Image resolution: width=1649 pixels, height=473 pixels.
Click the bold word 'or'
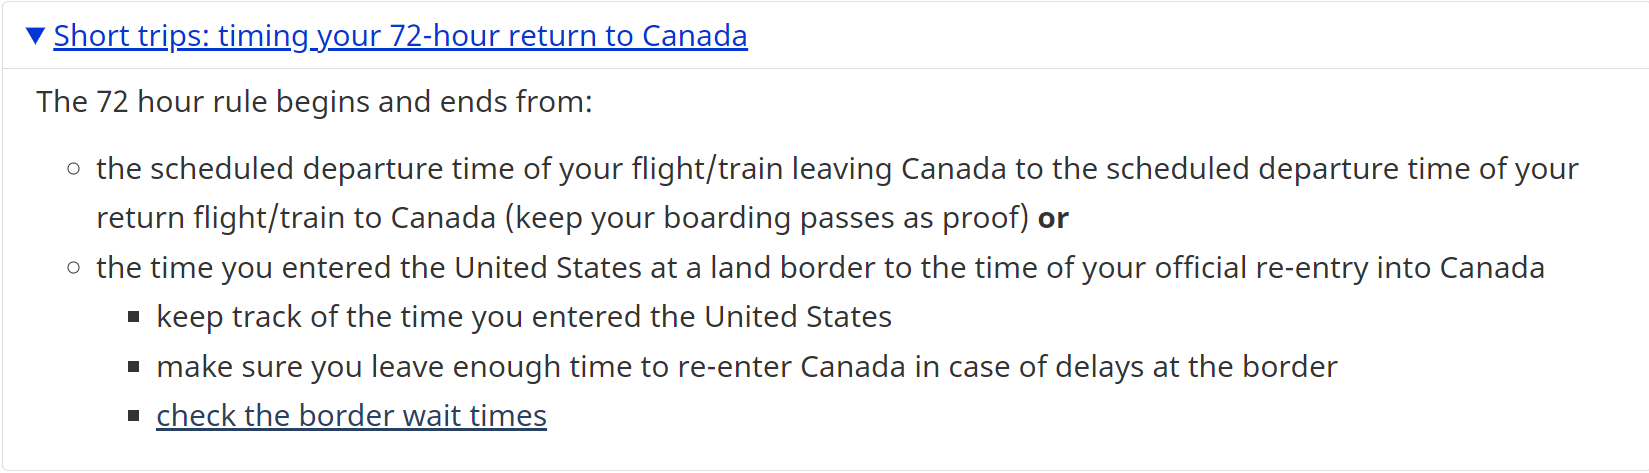(x=1053, y=218)
